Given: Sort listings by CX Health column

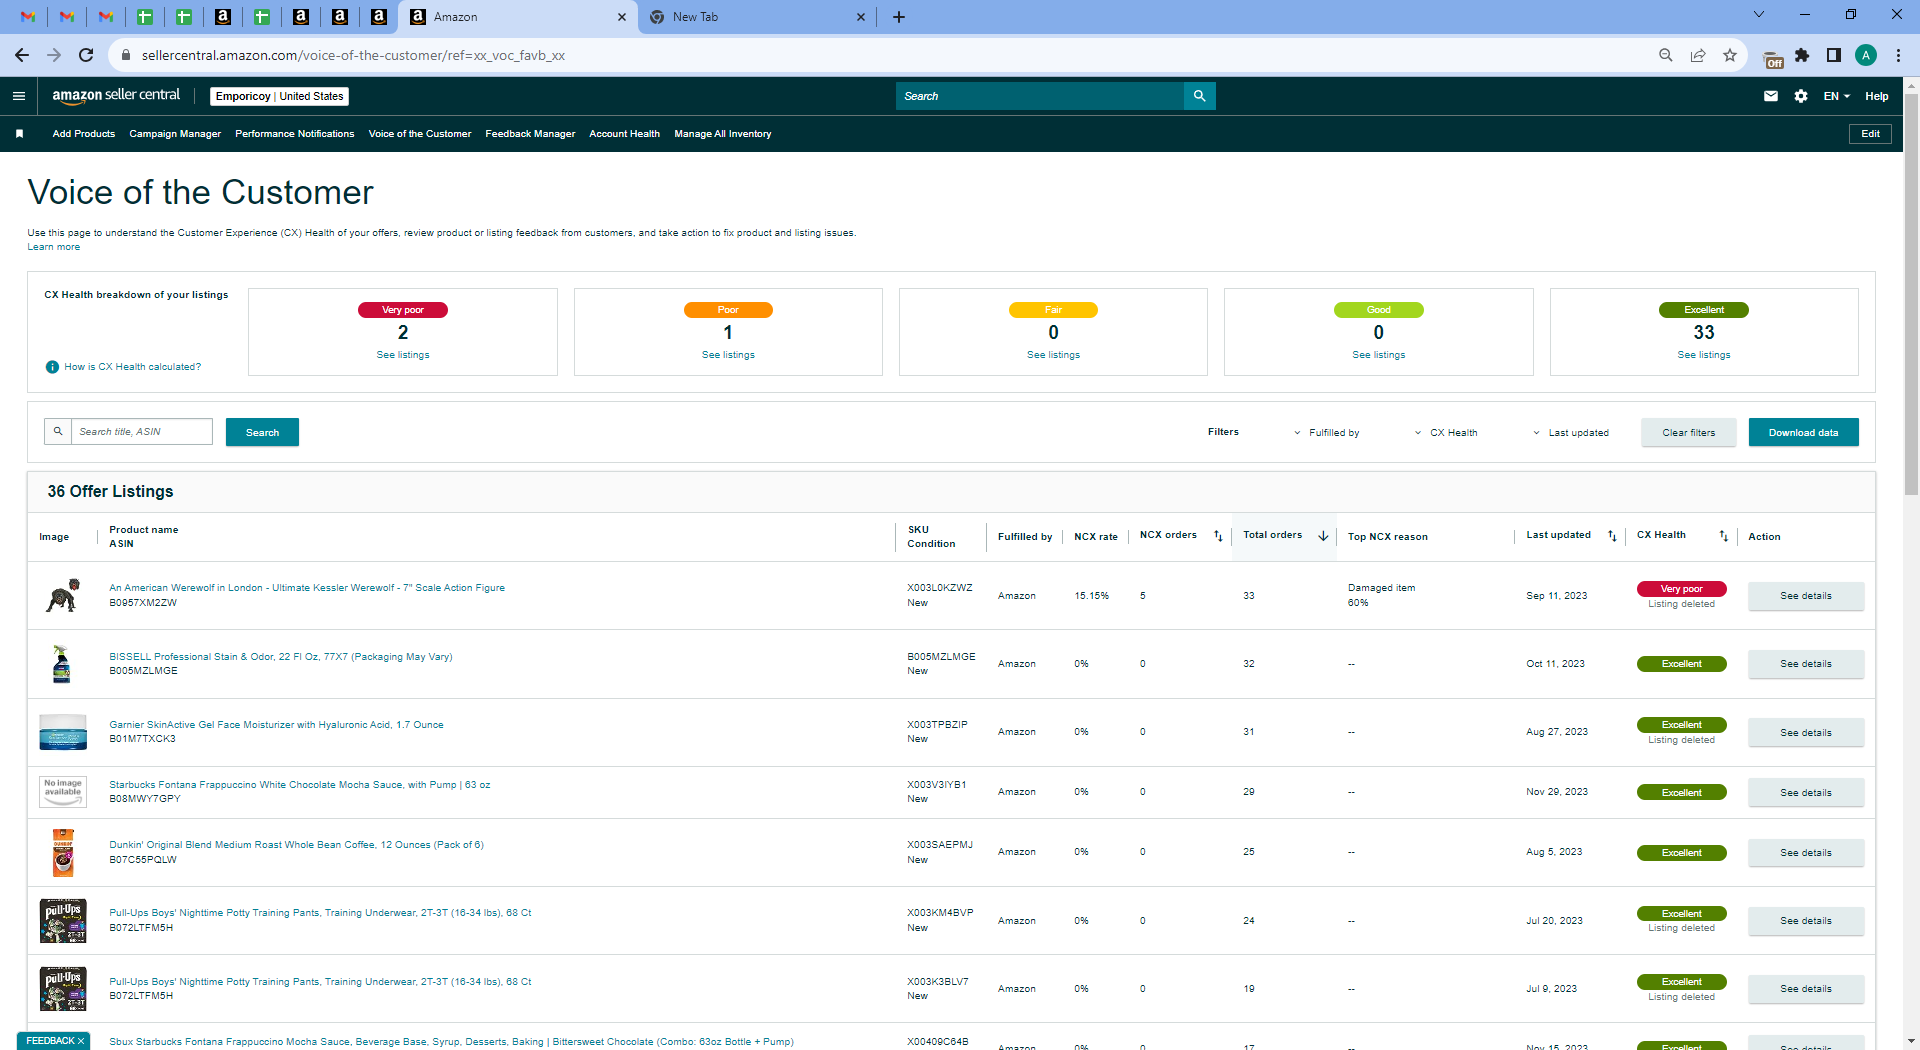Looking at the screenshot, I should pyautogui.click(x=1723, y=536).
